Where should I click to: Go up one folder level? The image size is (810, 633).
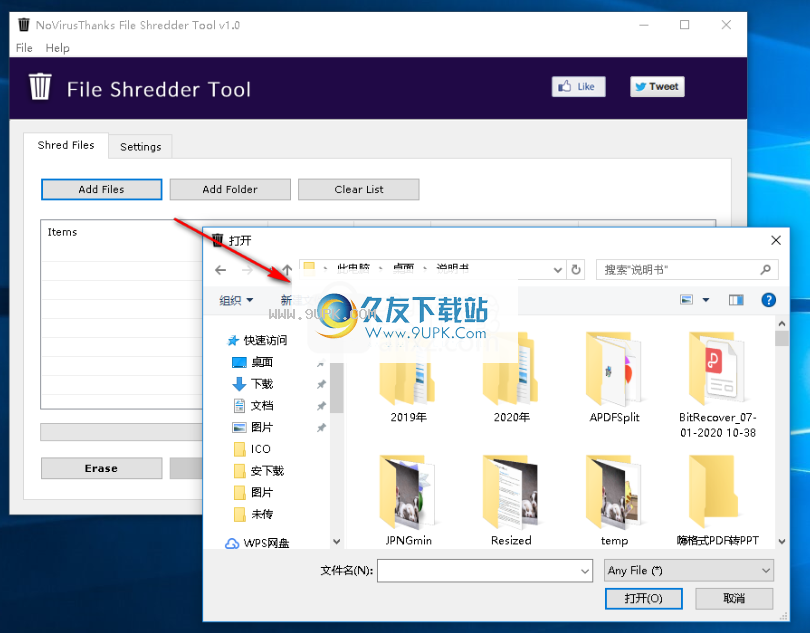tap(287, 270)
